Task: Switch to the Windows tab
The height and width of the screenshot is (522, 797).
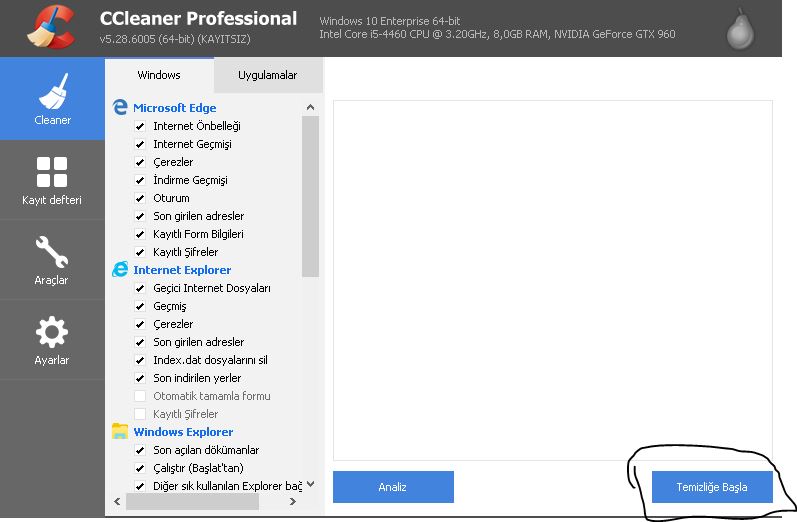Action: 159,75
